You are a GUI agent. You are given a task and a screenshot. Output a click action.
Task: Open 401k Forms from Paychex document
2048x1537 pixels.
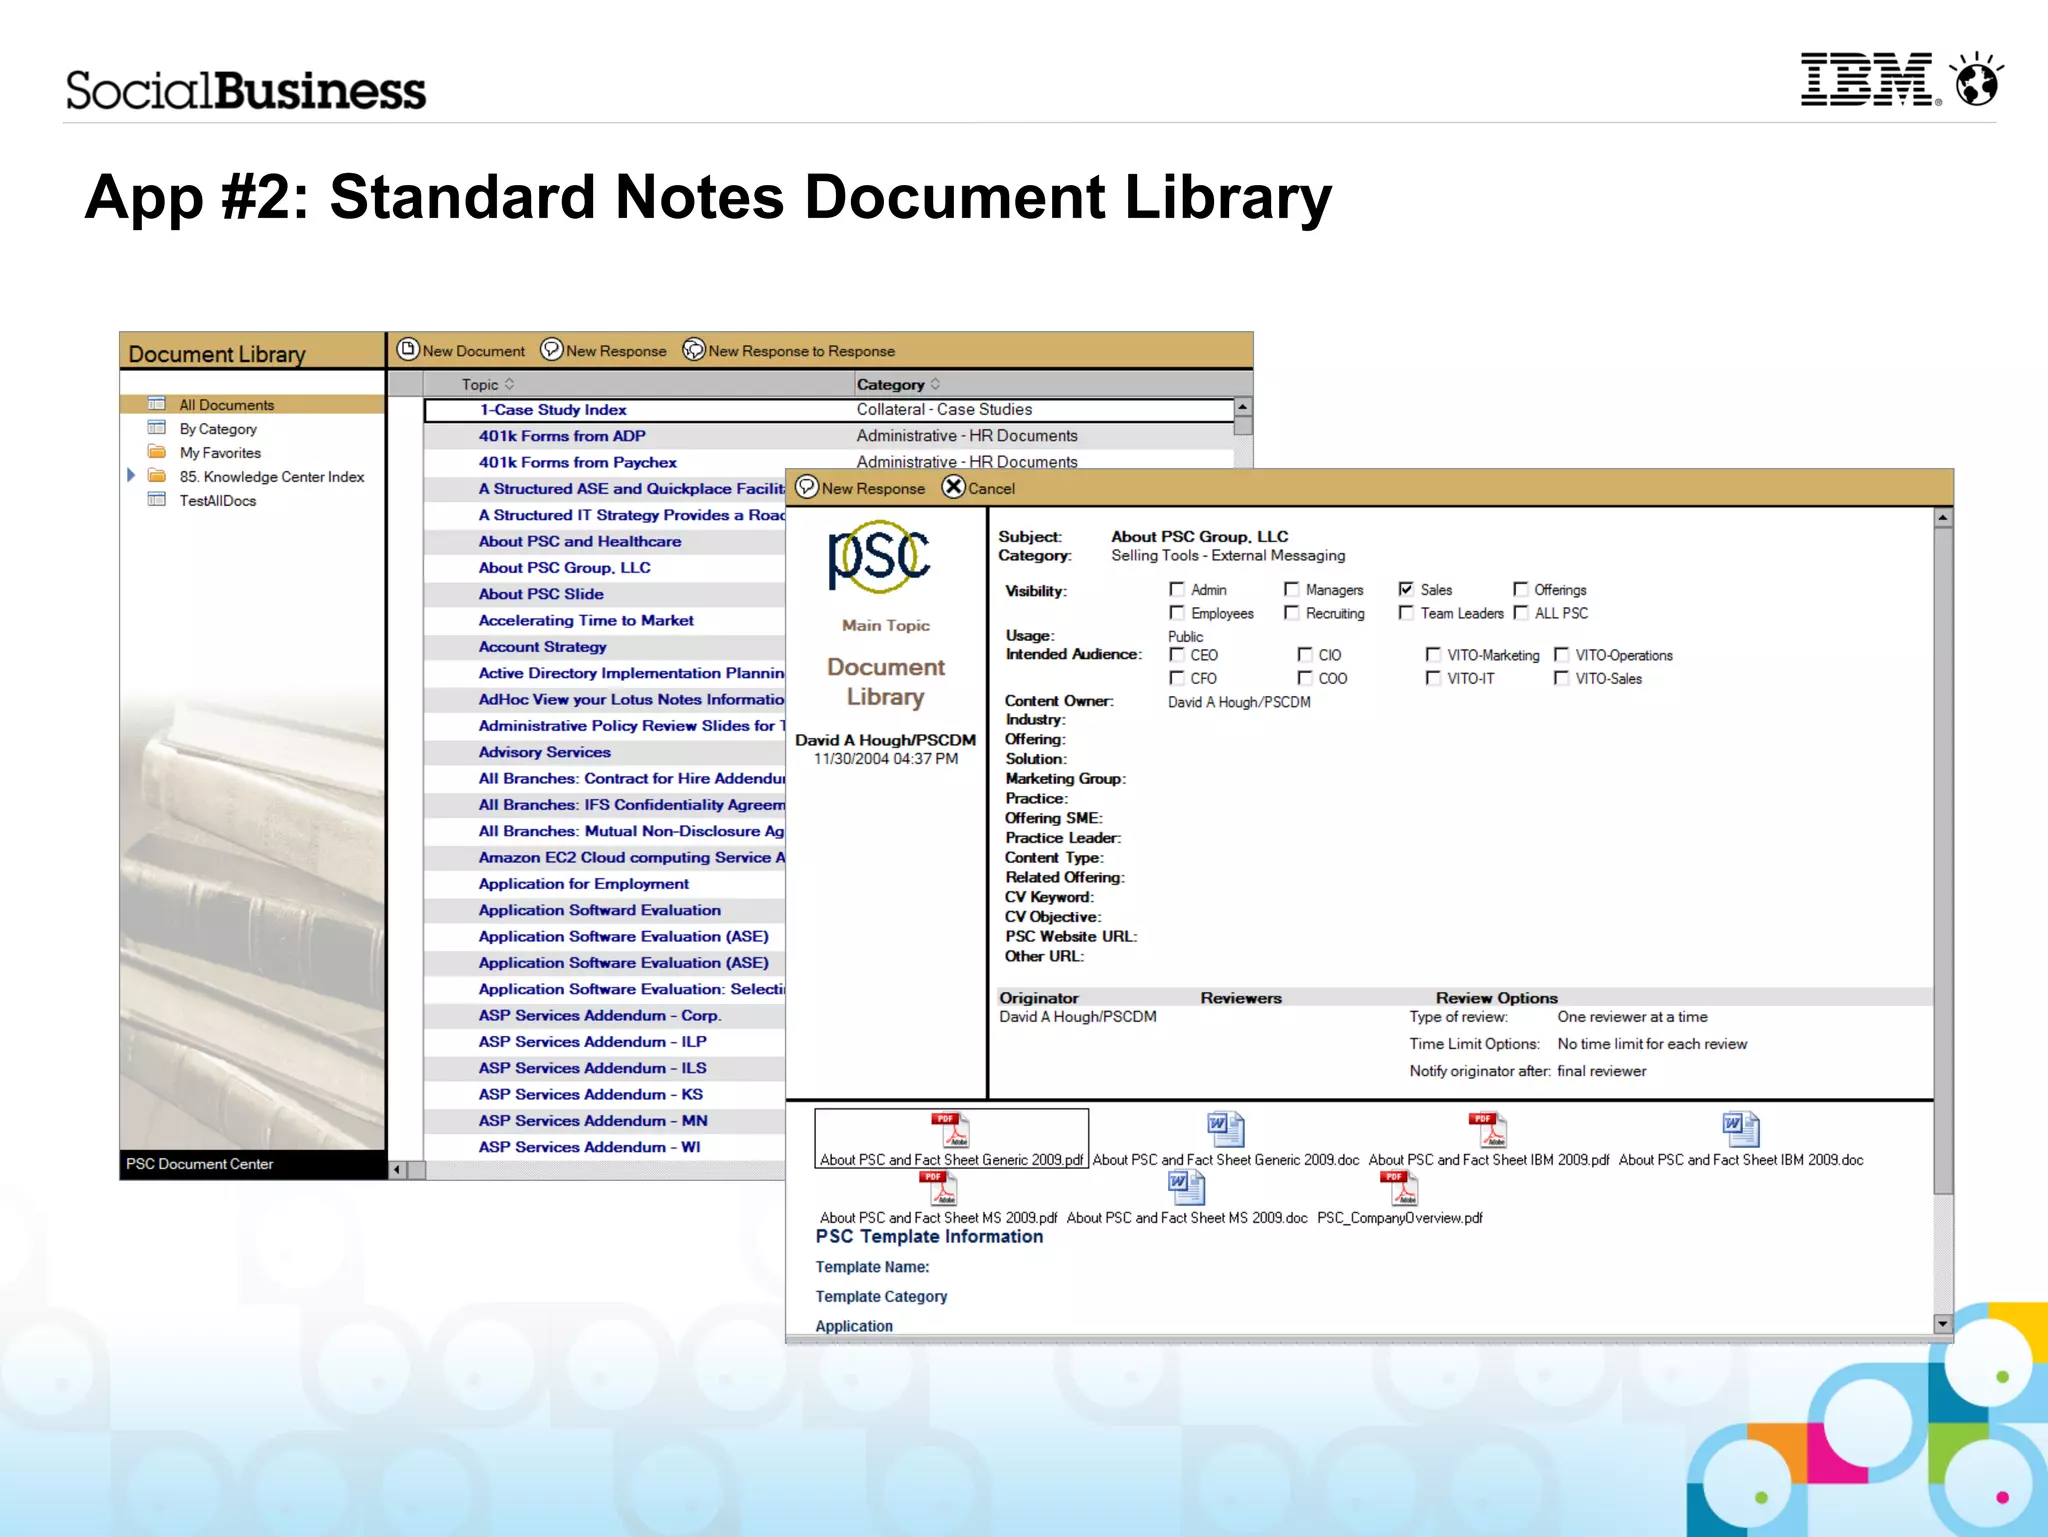click(577, 462)
